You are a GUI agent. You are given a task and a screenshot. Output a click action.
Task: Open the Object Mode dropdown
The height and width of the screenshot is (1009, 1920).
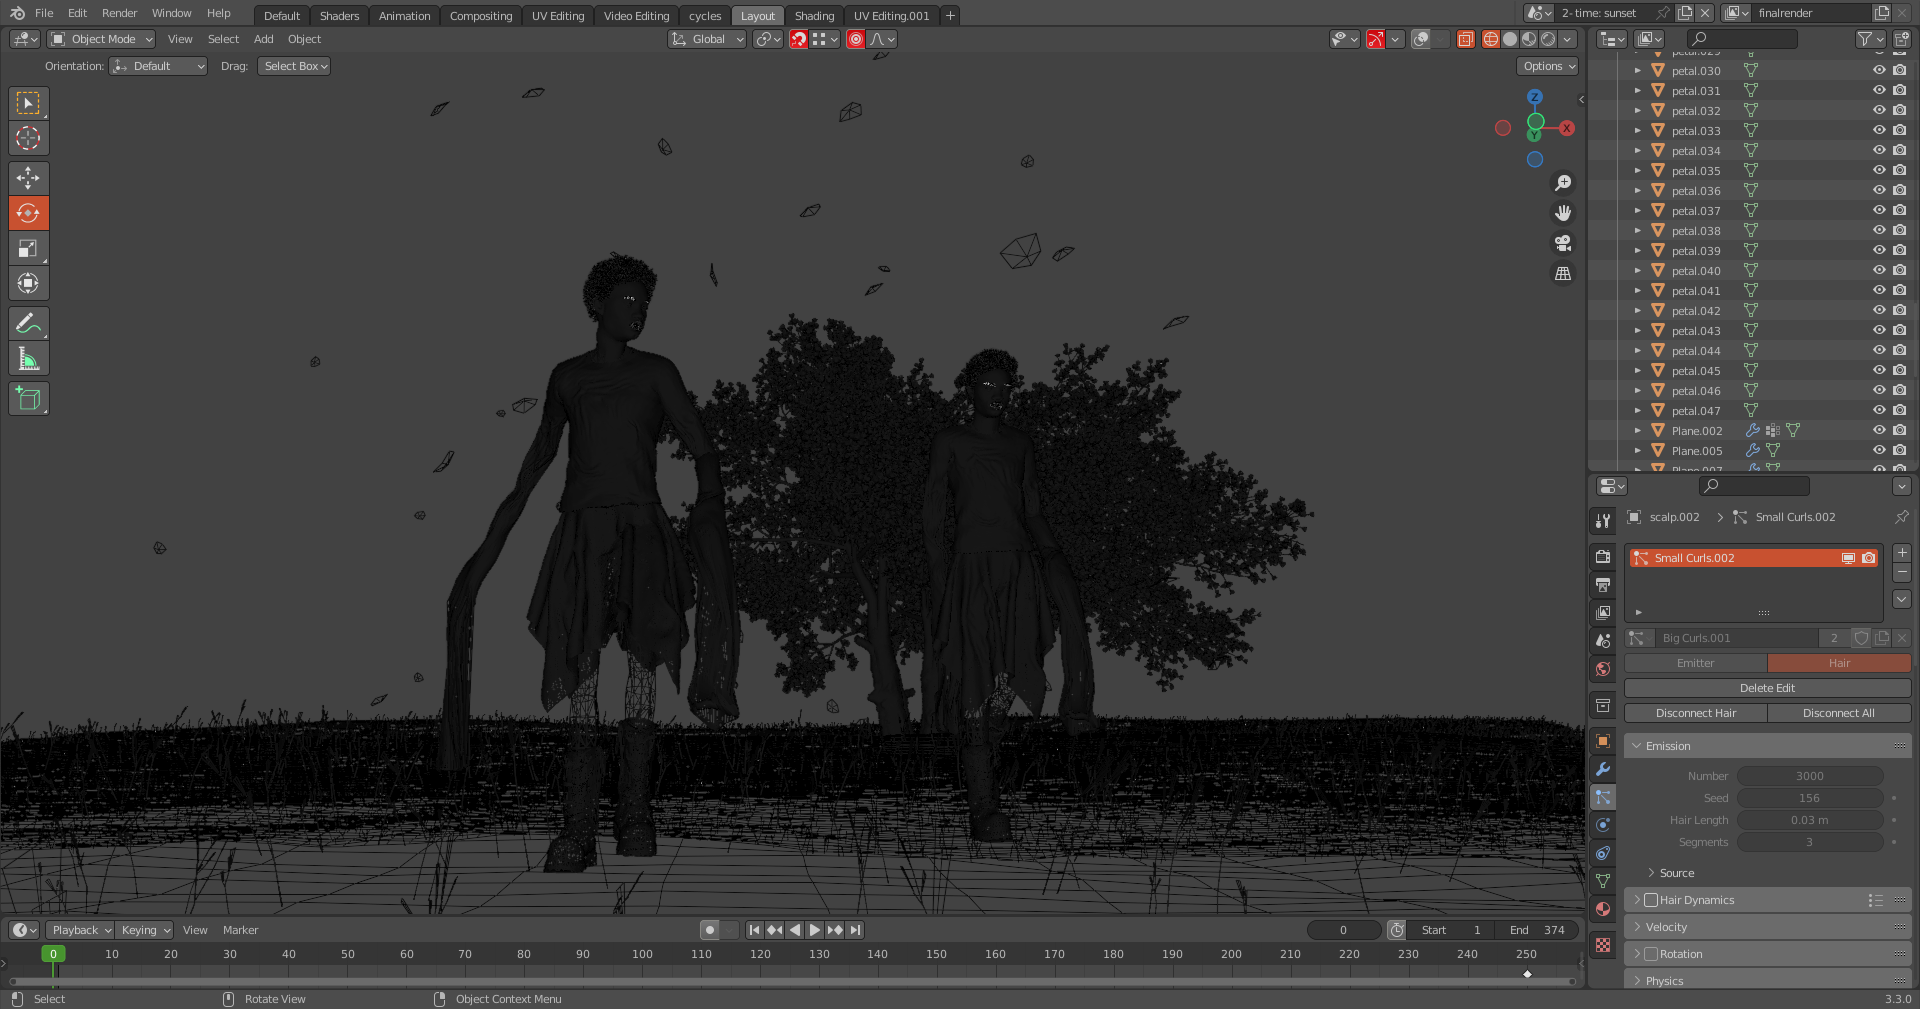pyautogui.click(x=102, y=39)
